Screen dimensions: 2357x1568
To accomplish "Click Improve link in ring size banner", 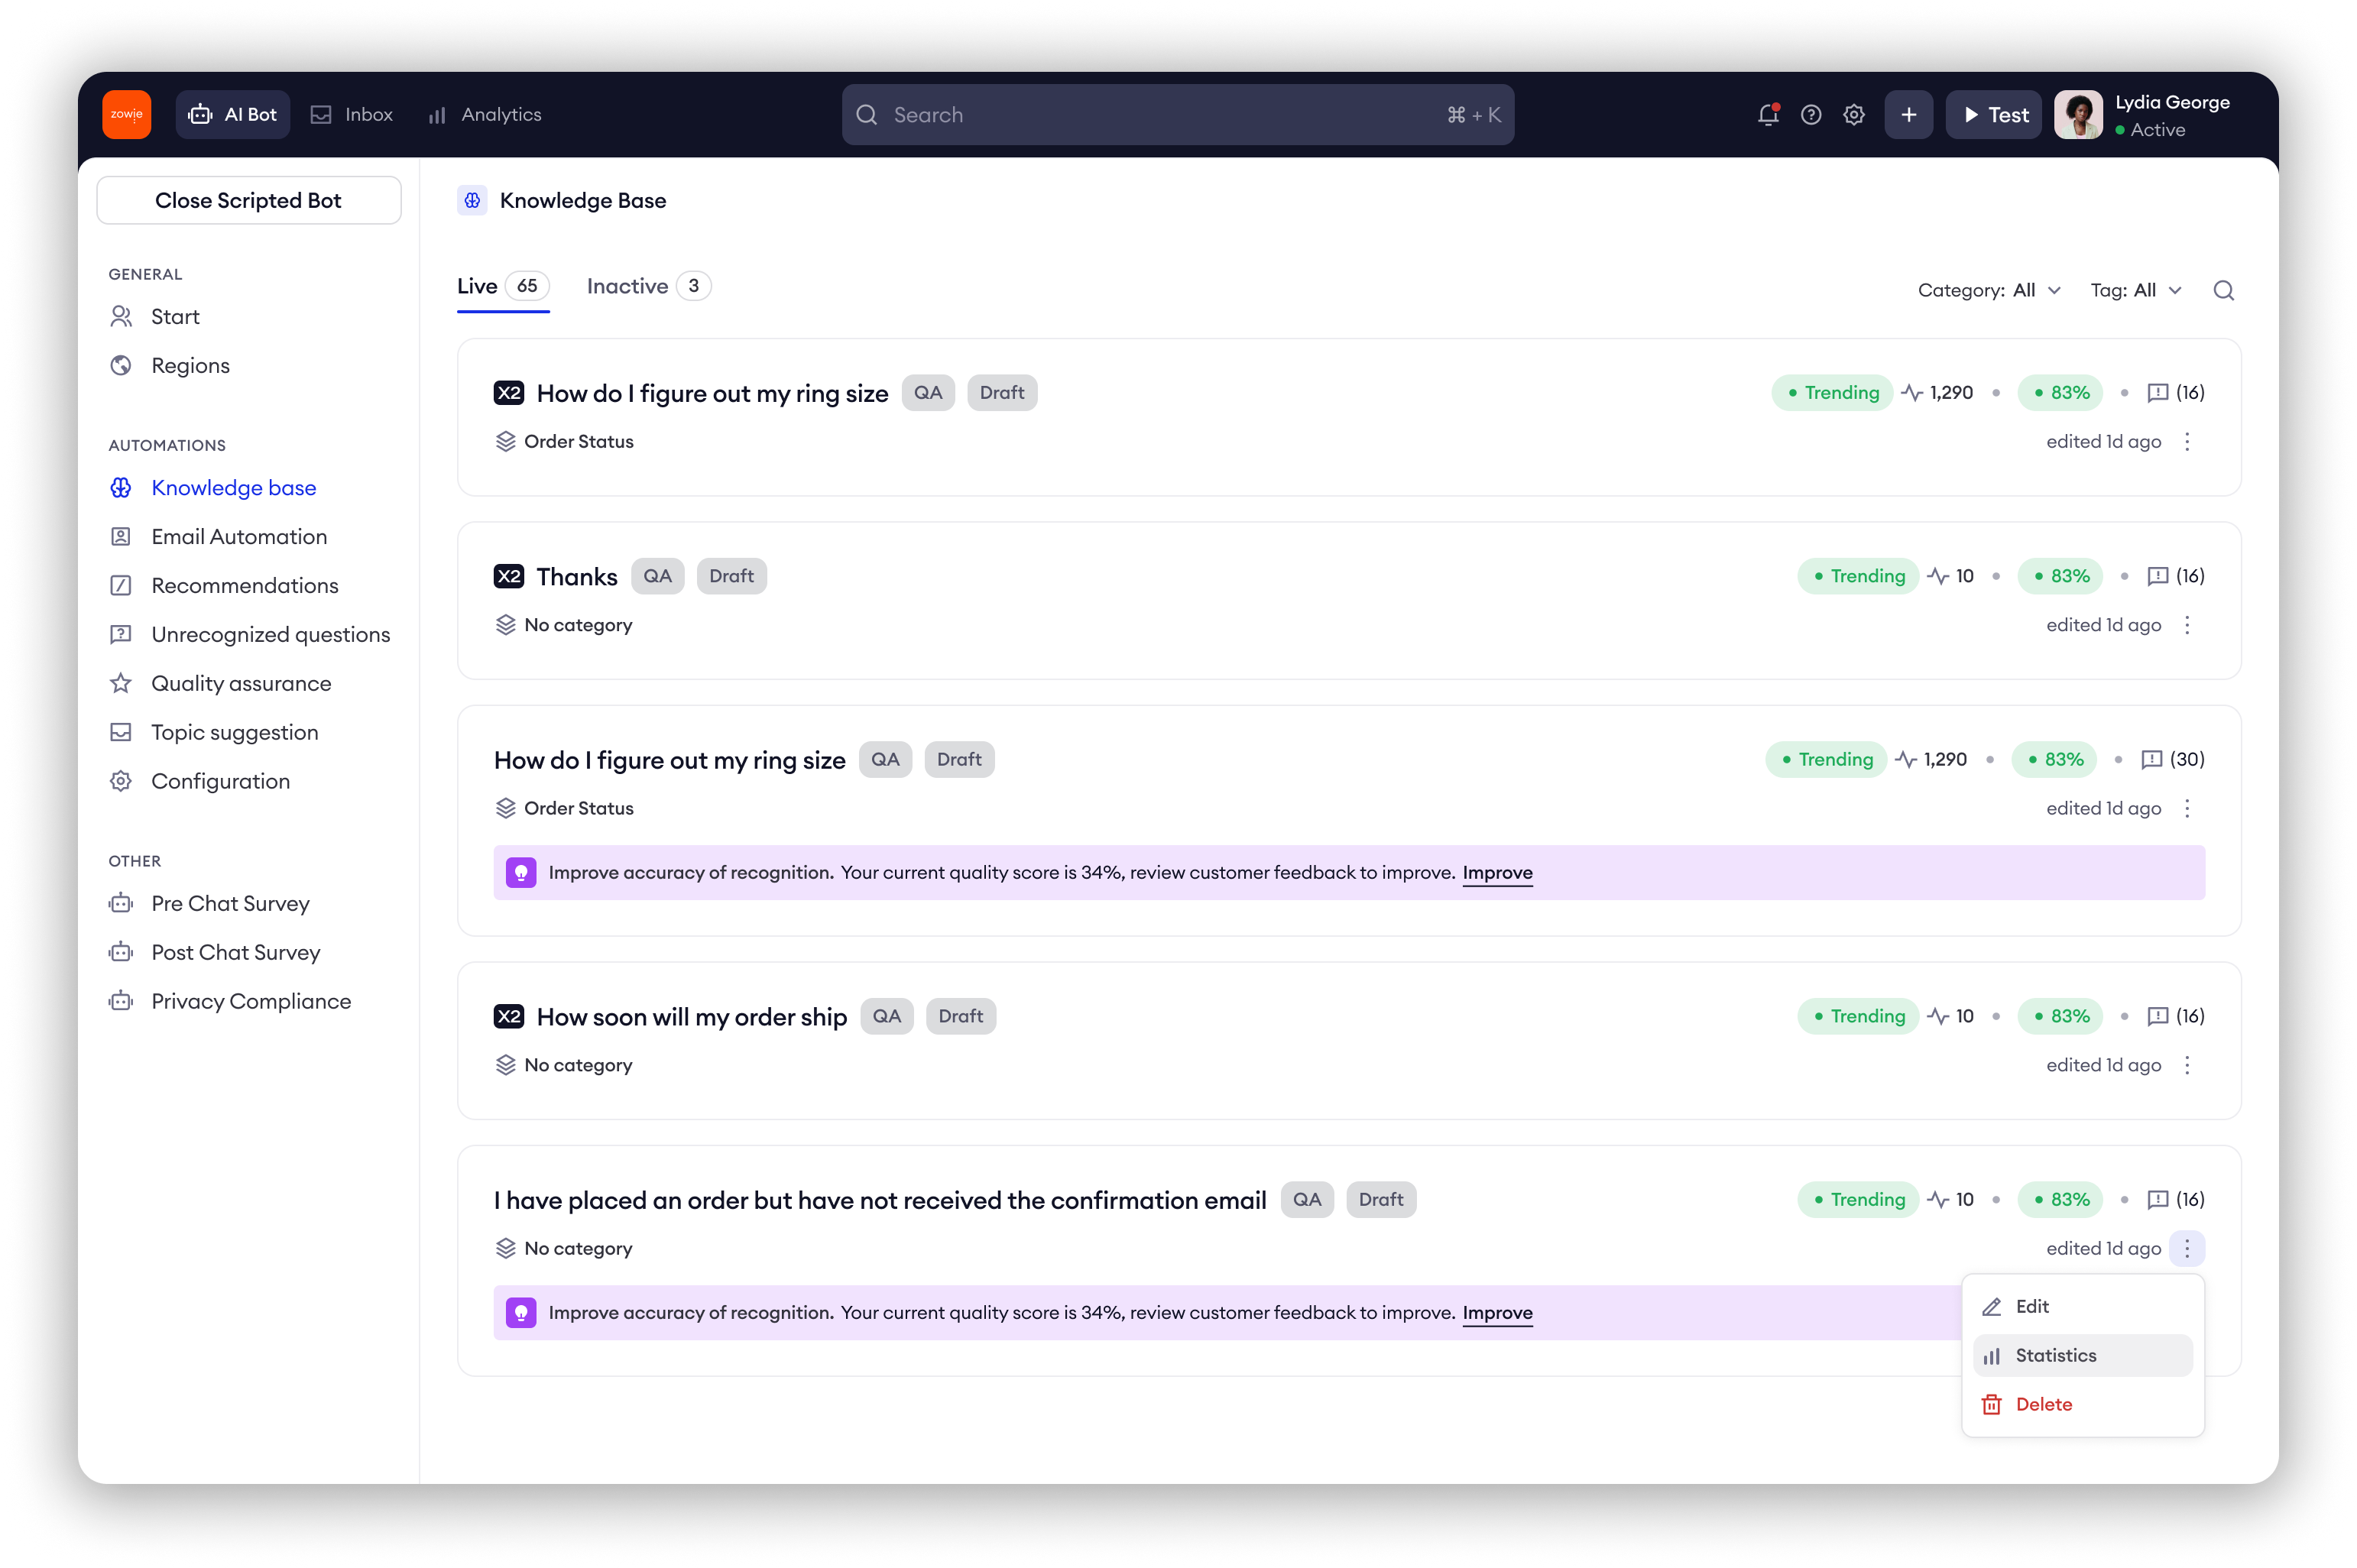I will point(1497,873).
